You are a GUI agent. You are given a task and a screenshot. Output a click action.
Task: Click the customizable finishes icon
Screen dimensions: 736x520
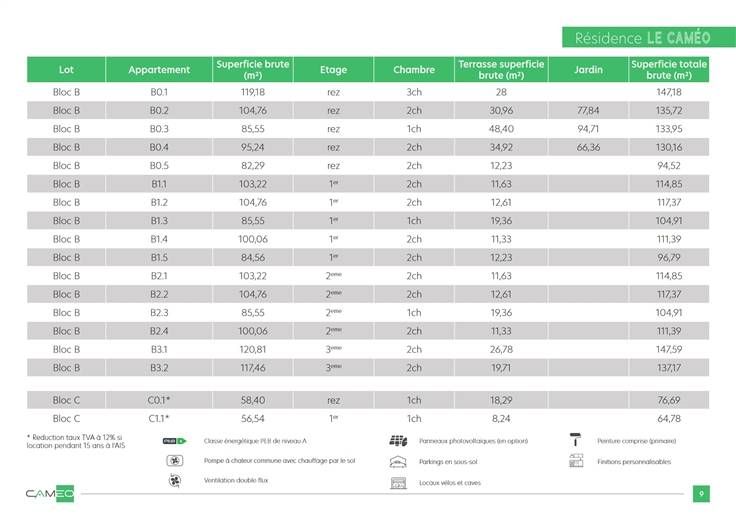[576, 462]
